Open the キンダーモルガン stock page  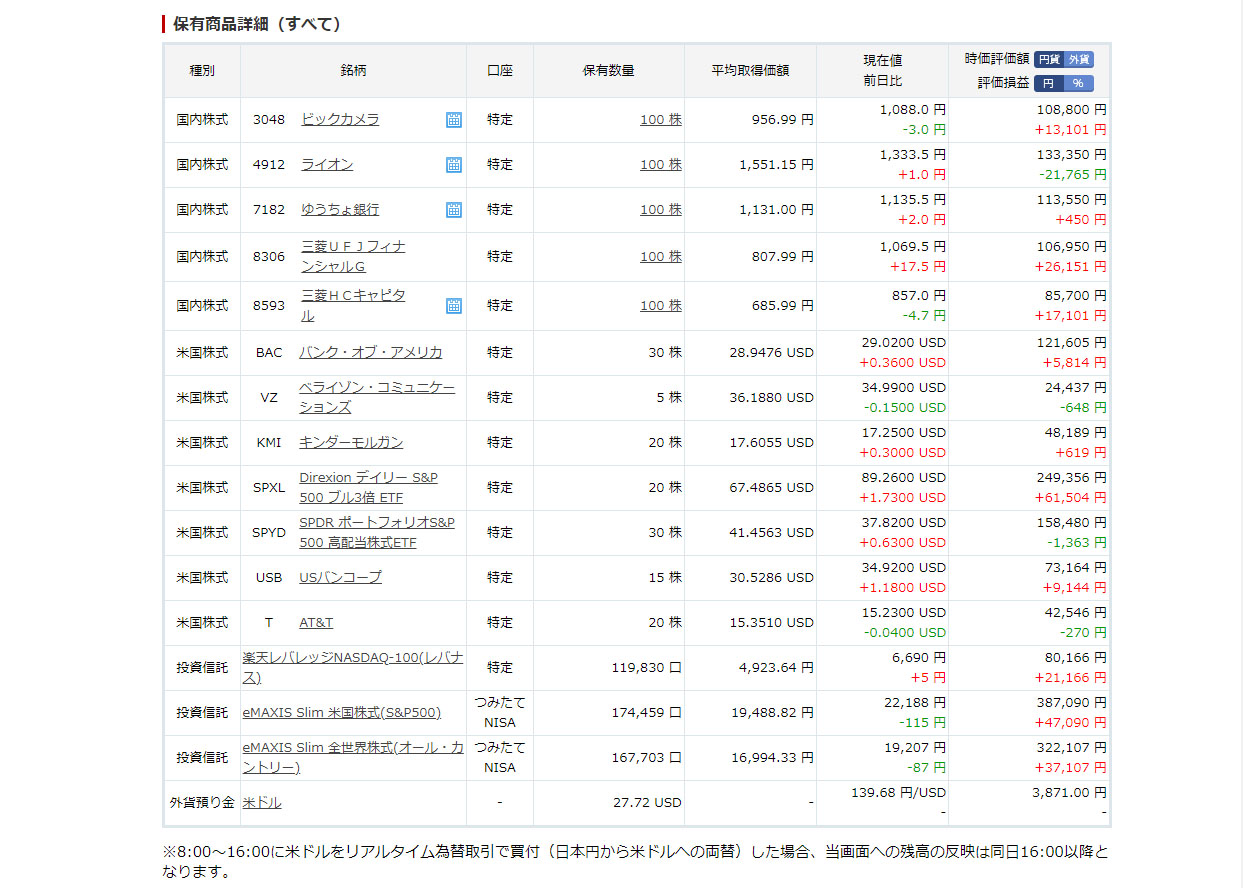coord(351,442)
